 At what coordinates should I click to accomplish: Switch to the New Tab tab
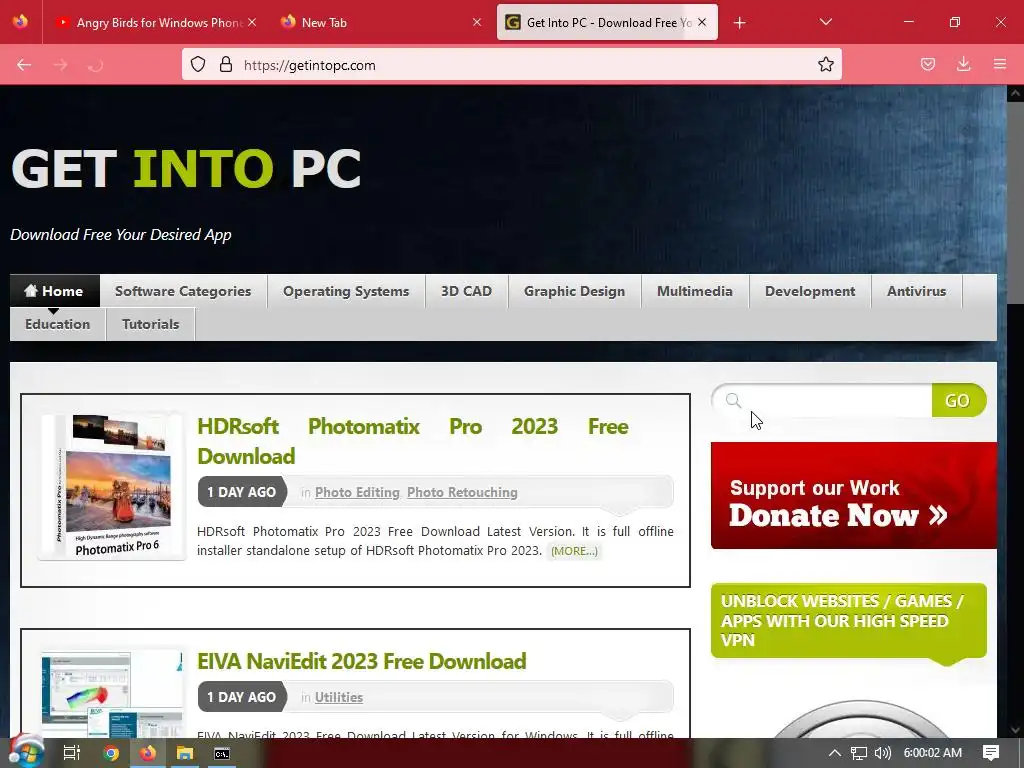click(x=381, y=22)
